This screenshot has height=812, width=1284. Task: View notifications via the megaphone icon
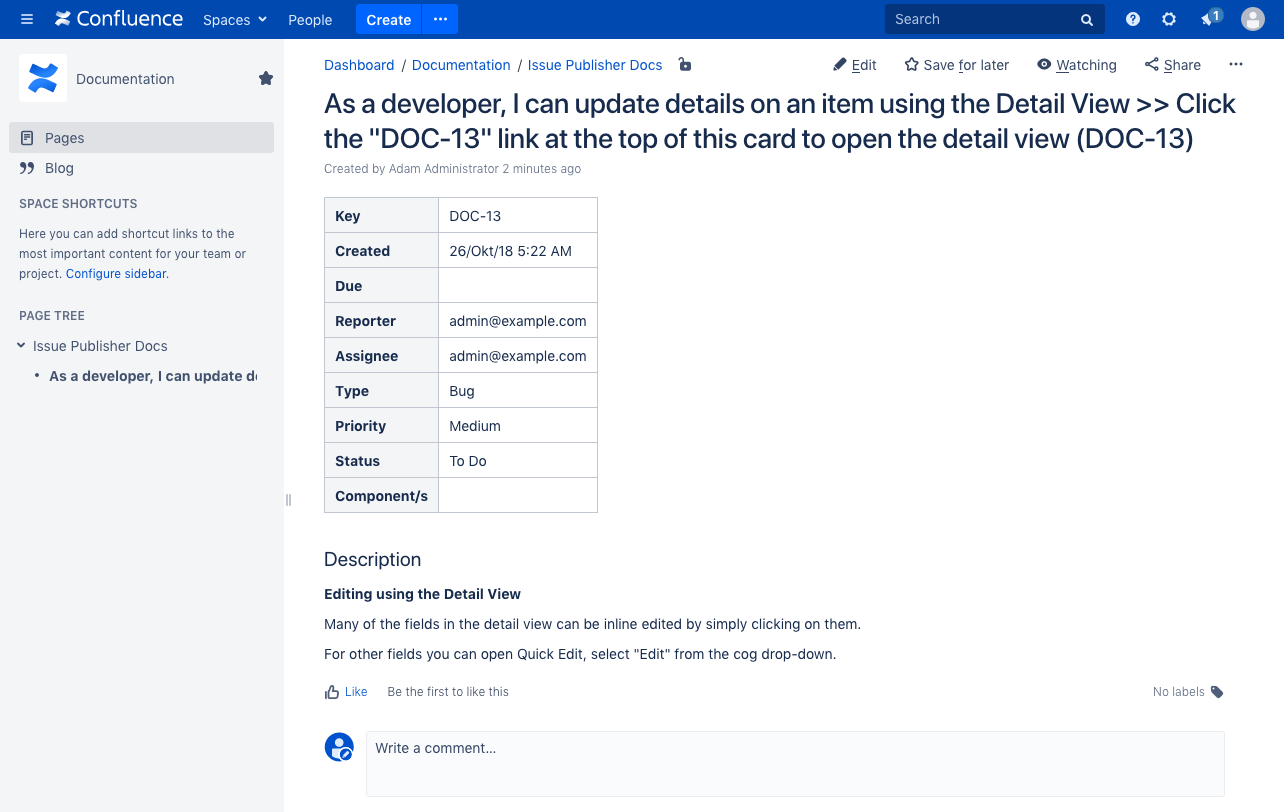(x=1210, y=19)
